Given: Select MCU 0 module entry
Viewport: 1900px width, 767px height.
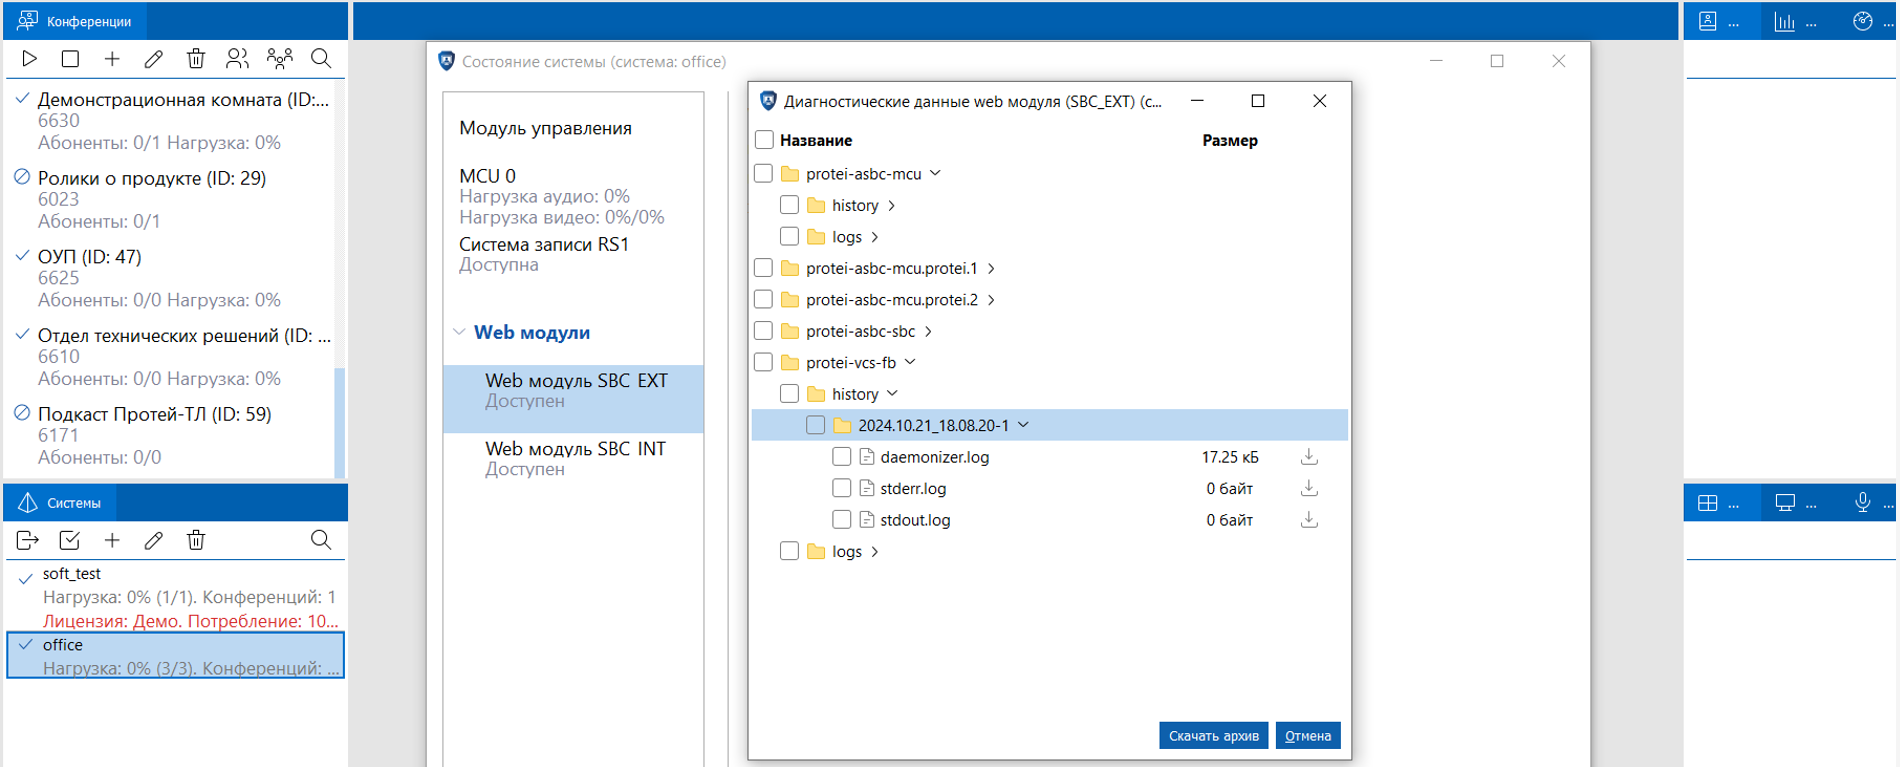Looking at the screenshot, I should [561, 196].
